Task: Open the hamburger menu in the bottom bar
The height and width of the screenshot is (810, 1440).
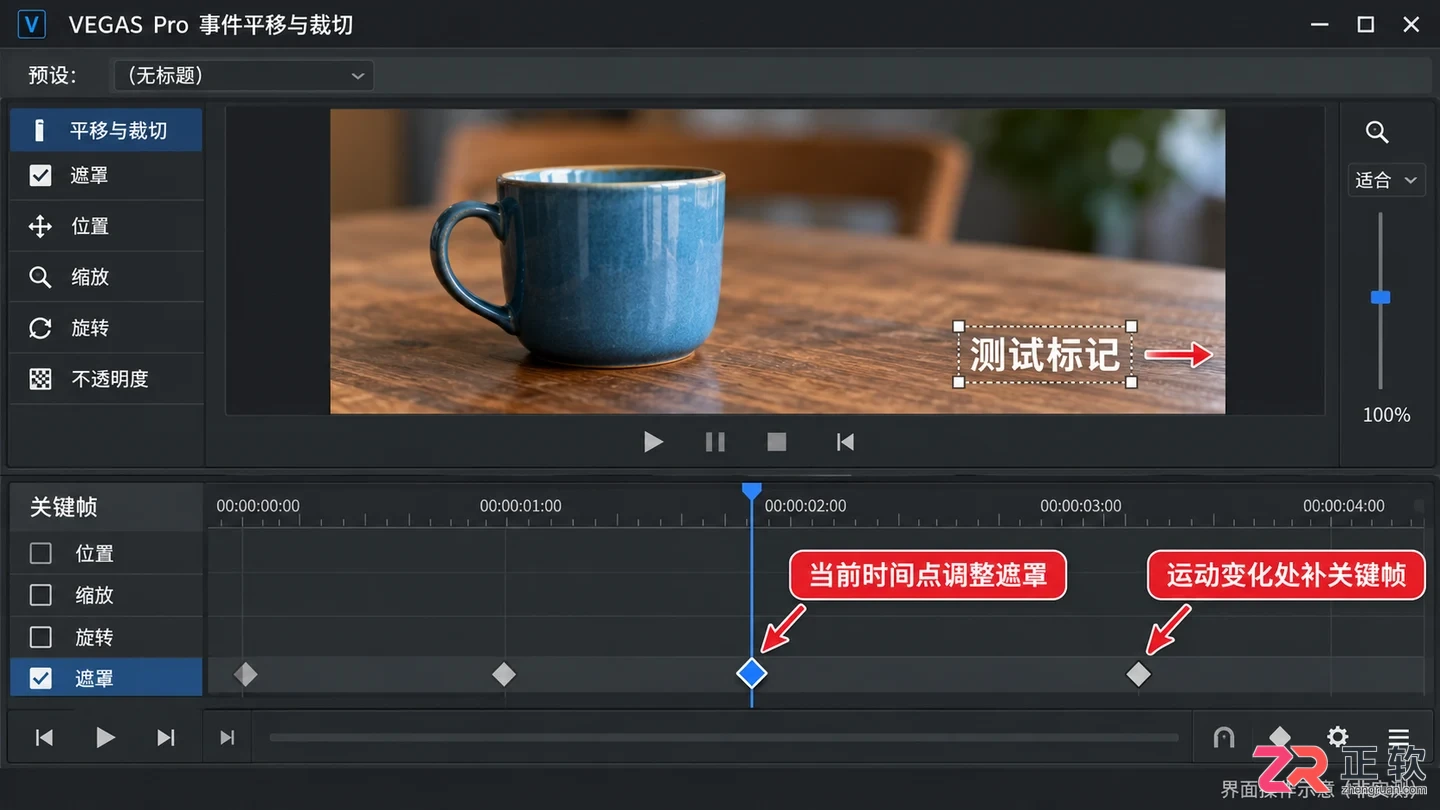Action: coord(1398,738)
